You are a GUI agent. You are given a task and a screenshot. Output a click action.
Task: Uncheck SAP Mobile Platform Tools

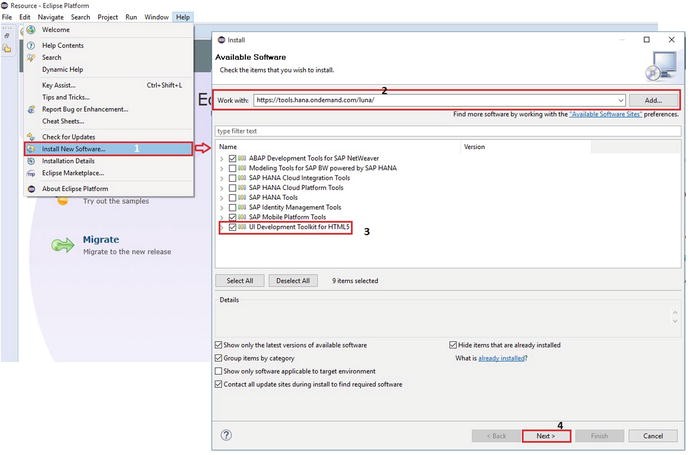point(232,217)
